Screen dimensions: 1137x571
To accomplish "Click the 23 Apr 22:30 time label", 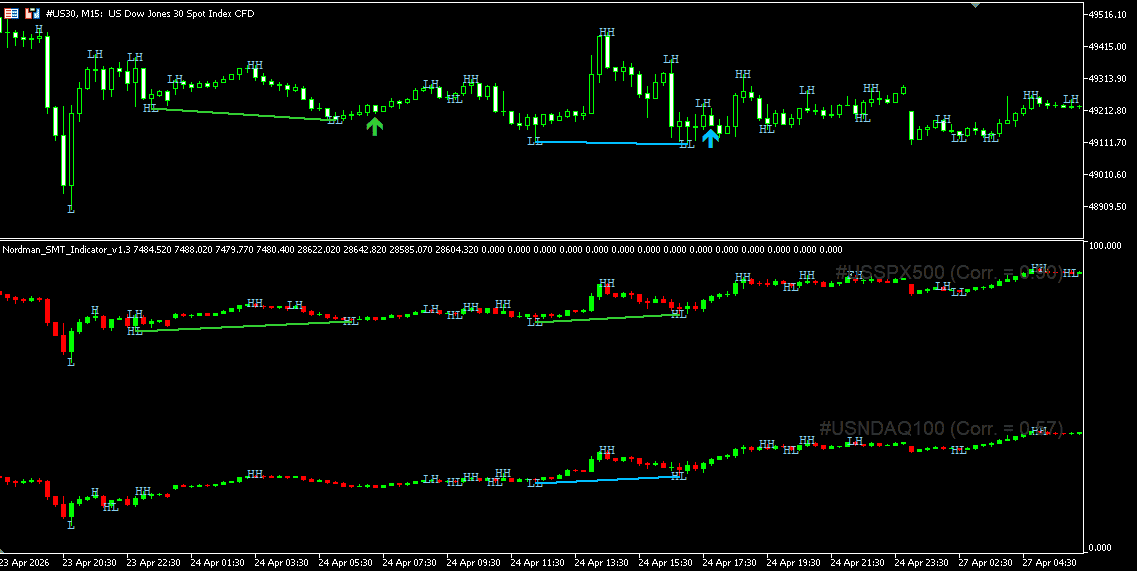I will 153,562.
